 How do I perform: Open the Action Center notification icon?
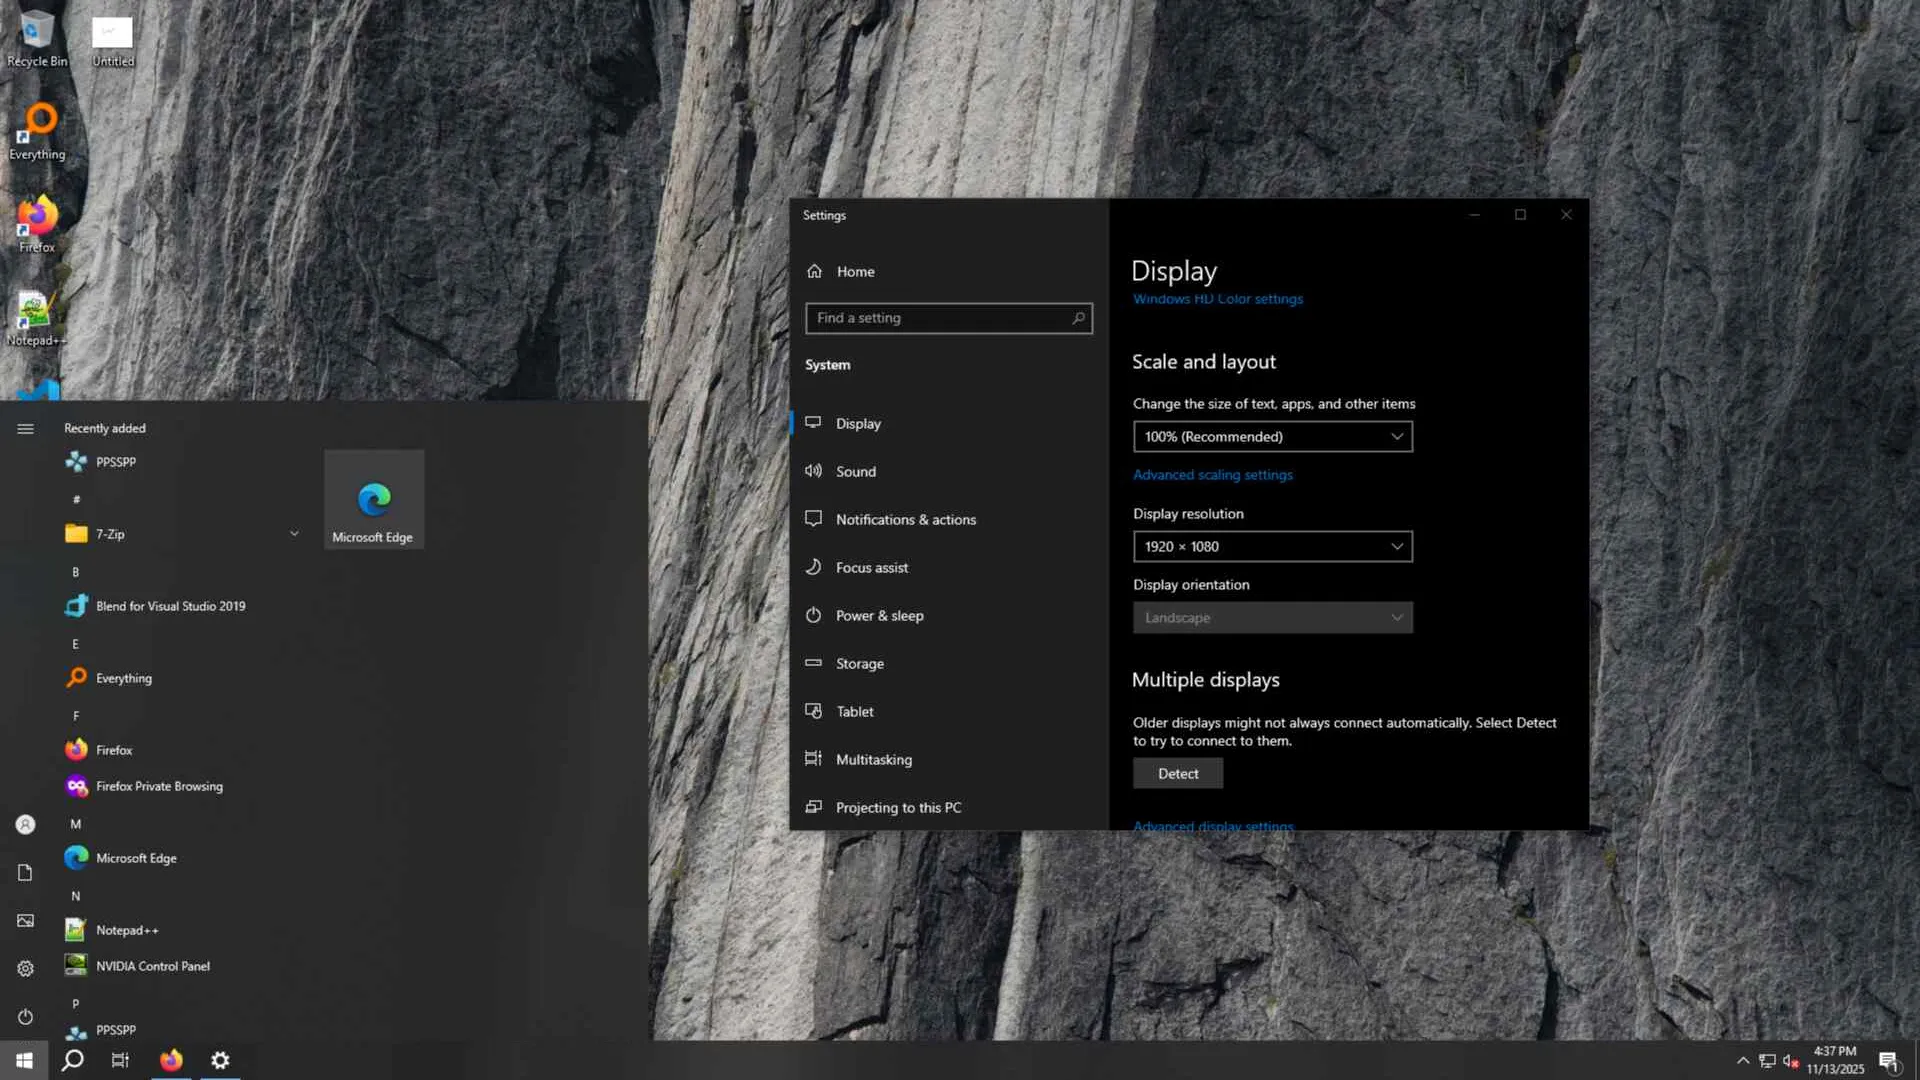pos(1888,1061)
